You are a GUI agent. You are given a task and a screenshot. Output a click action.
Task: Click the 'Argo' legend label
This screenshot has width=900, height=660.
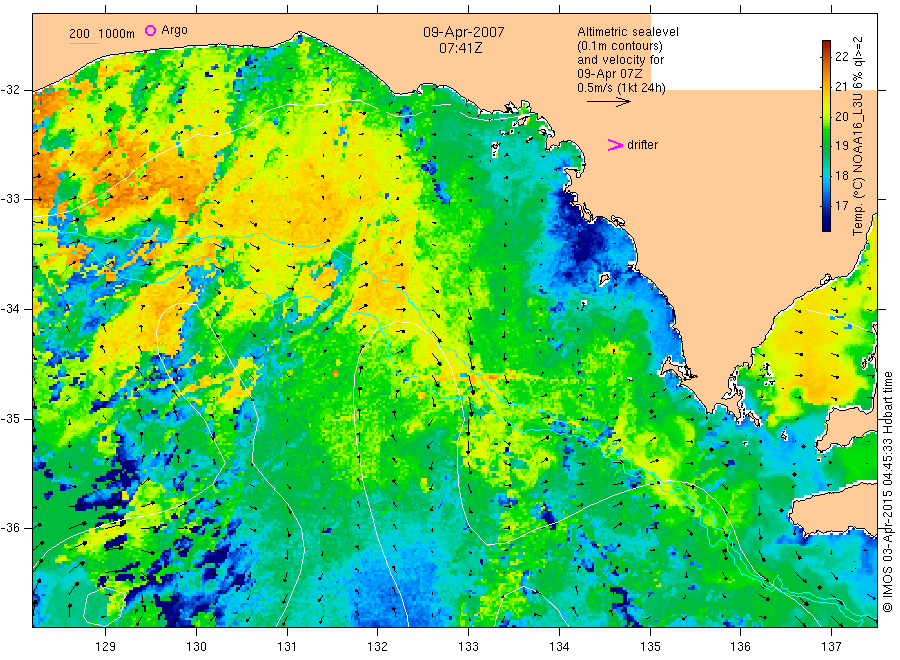point(174,30)
